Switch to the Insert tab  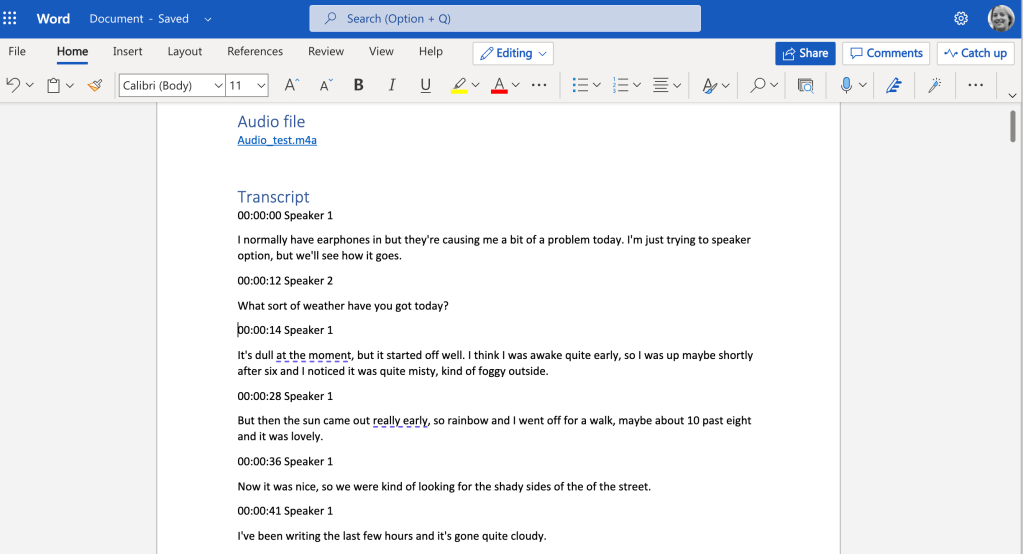click(x=127, y=52)
